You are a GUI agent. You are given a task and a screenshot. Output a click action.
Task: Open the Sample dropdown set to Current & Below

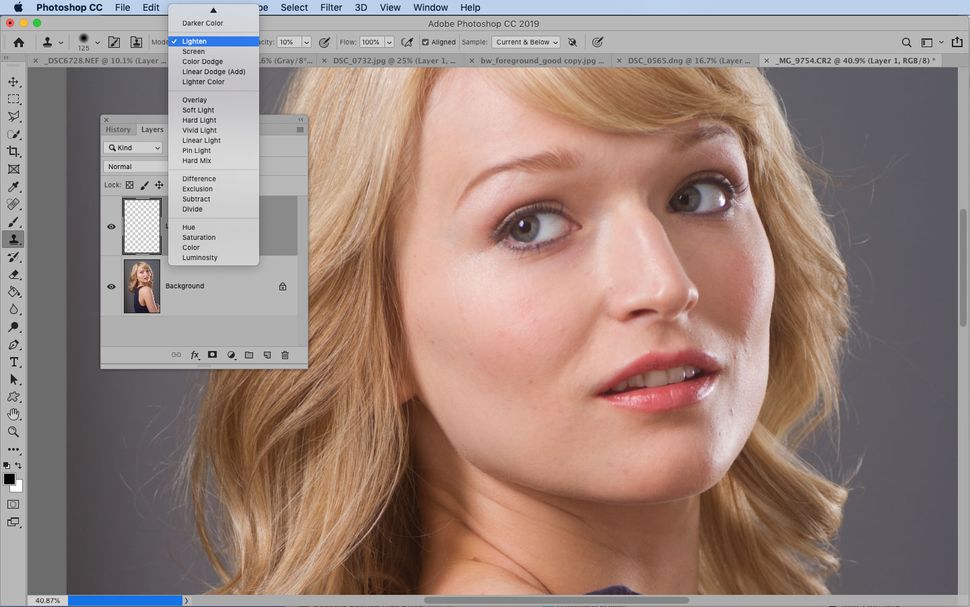point(526,42)
